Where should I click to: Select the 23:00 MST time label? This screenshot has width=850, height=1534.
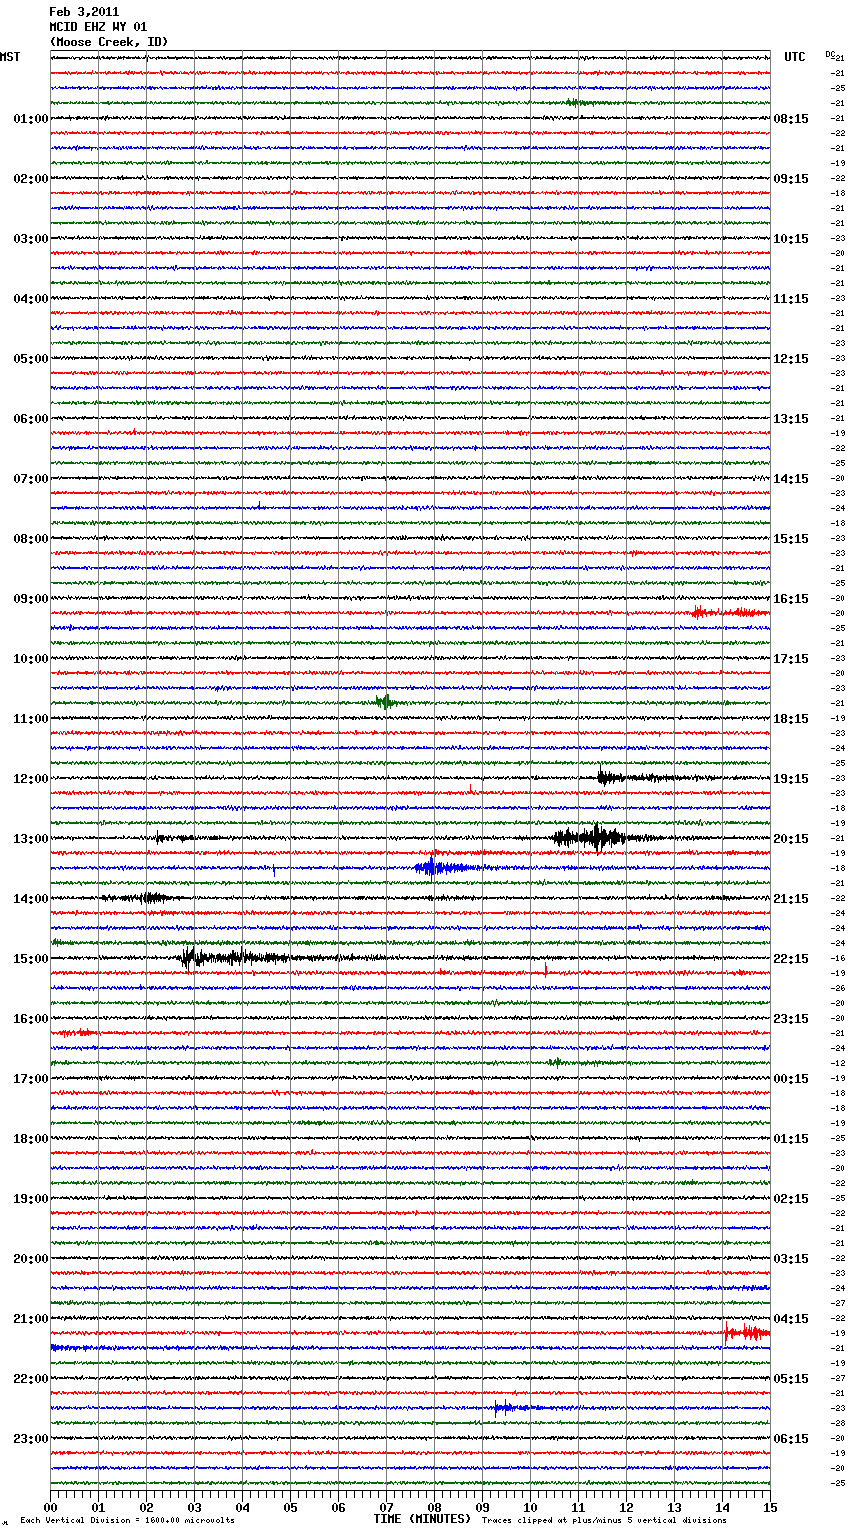(x=30, y=1439)
